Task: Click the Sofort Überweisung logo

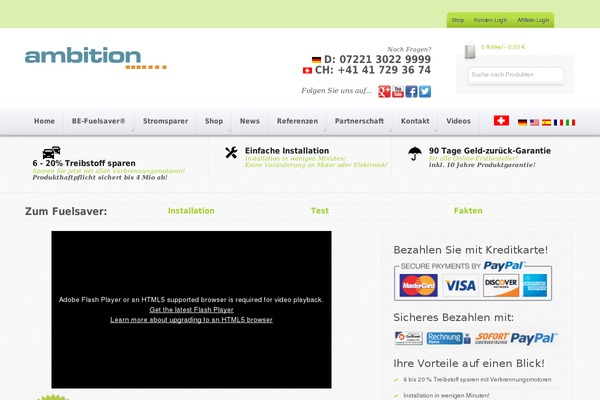Action: coord(491,338)
